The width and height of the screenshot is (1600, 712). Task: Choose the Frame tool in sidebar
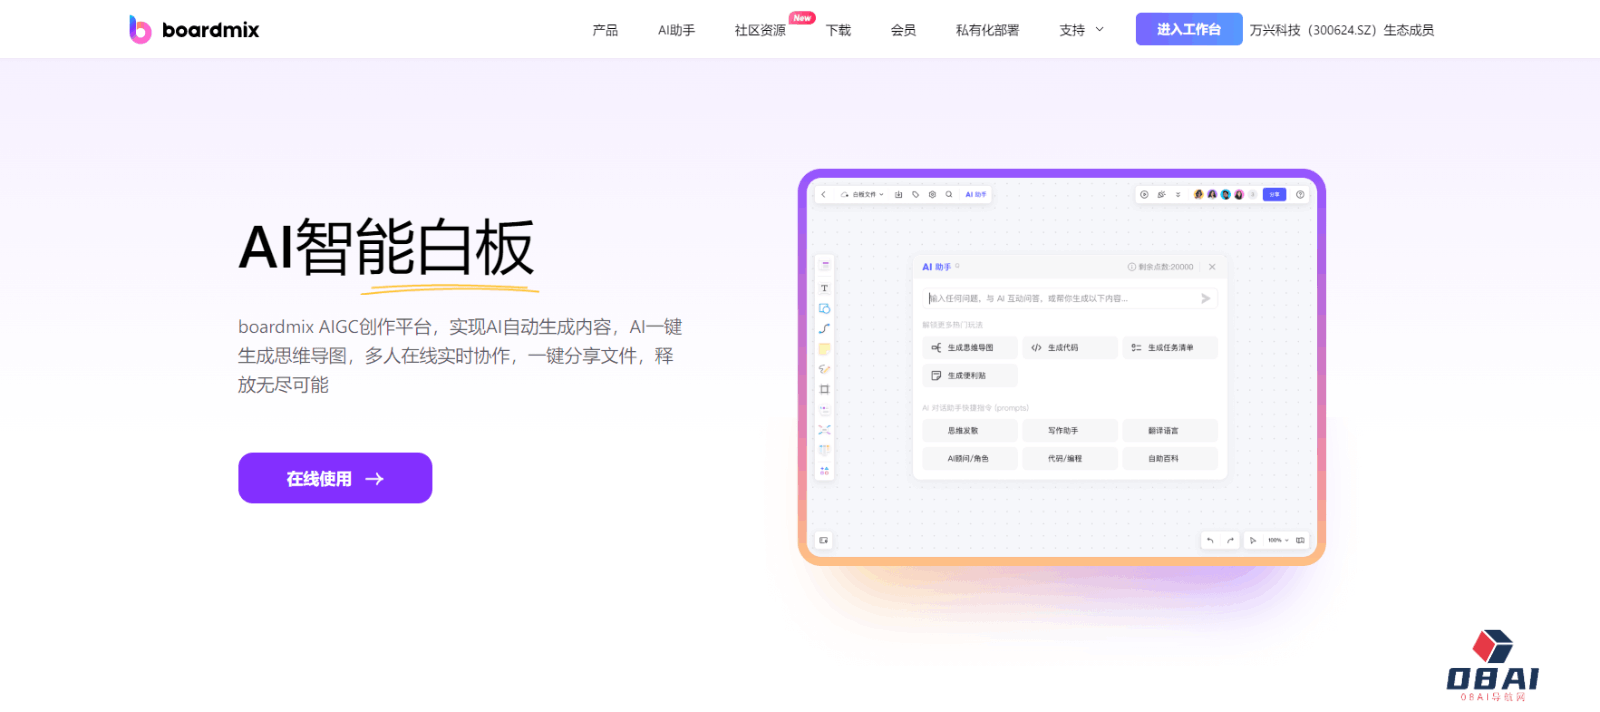(824, 389)
